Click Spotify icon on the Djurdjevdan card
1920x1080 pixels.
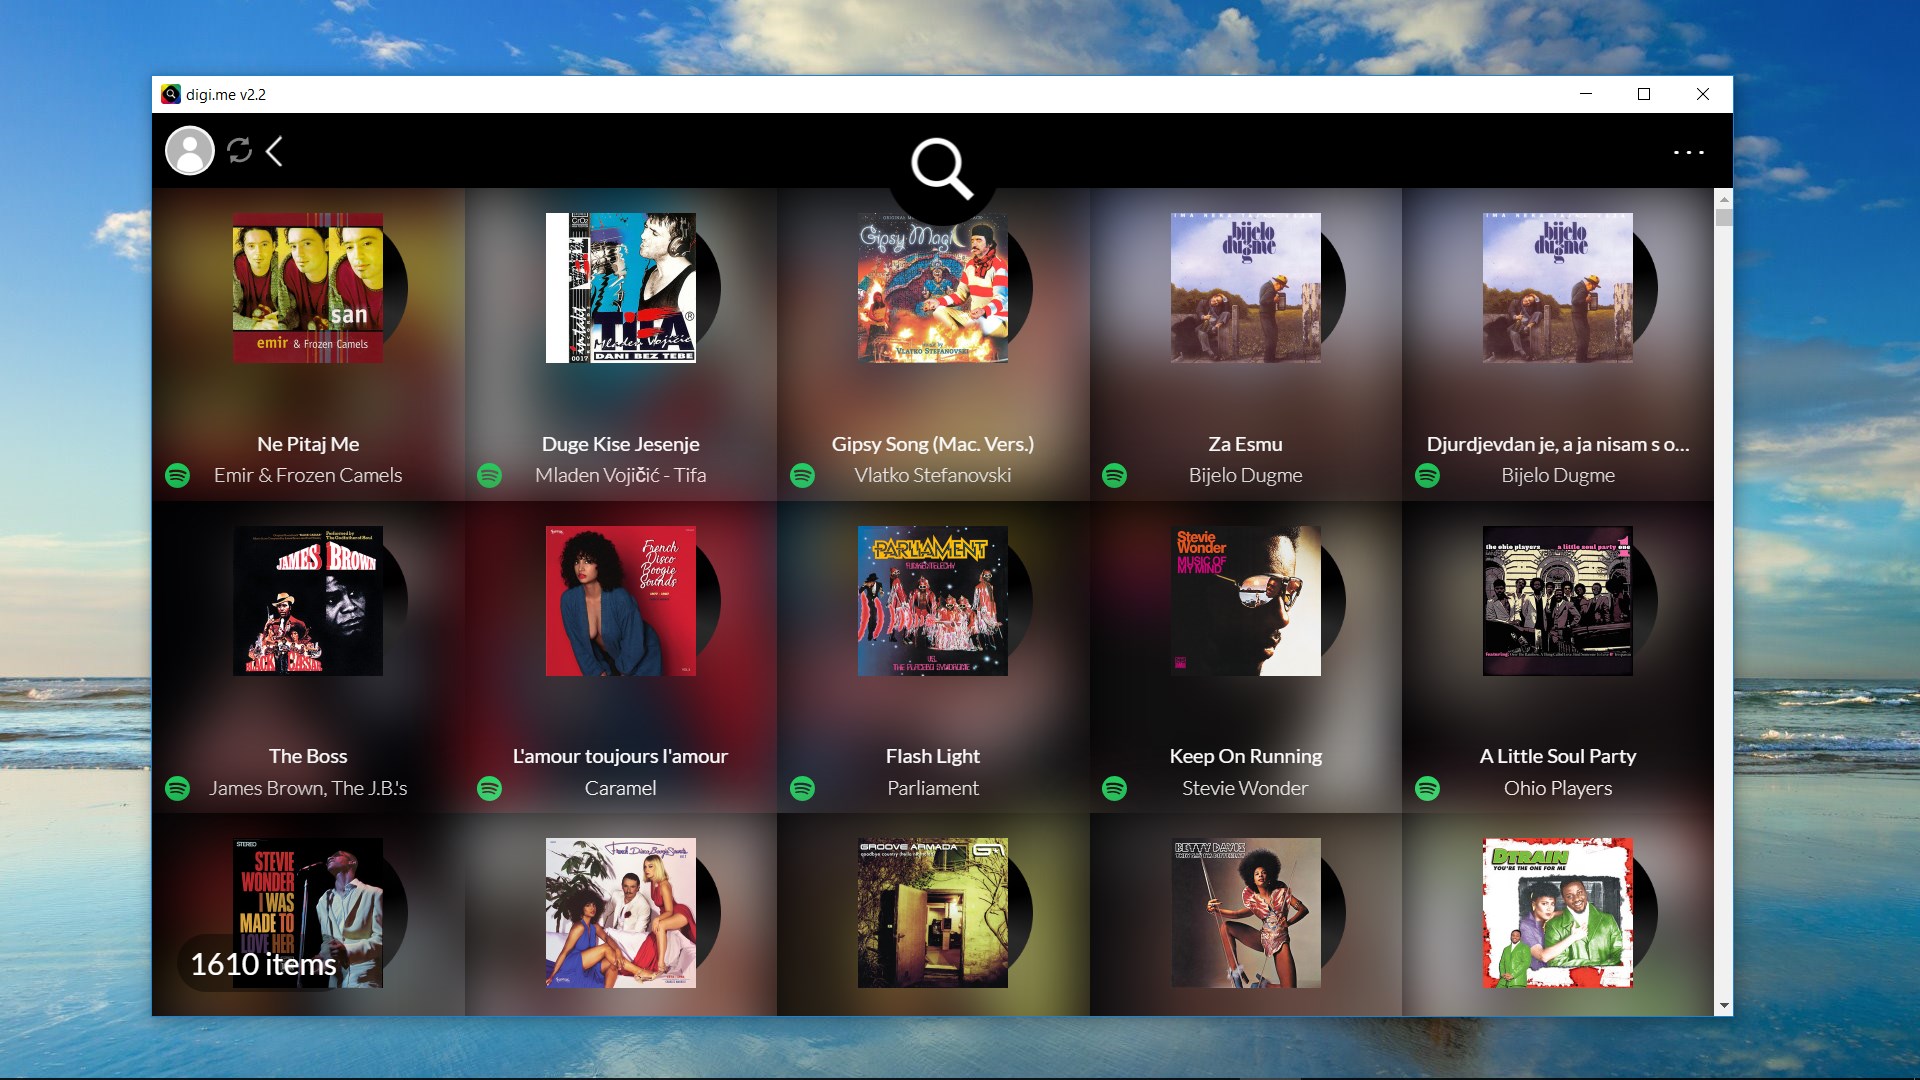pyautogui.click(x=1428, y=475)
